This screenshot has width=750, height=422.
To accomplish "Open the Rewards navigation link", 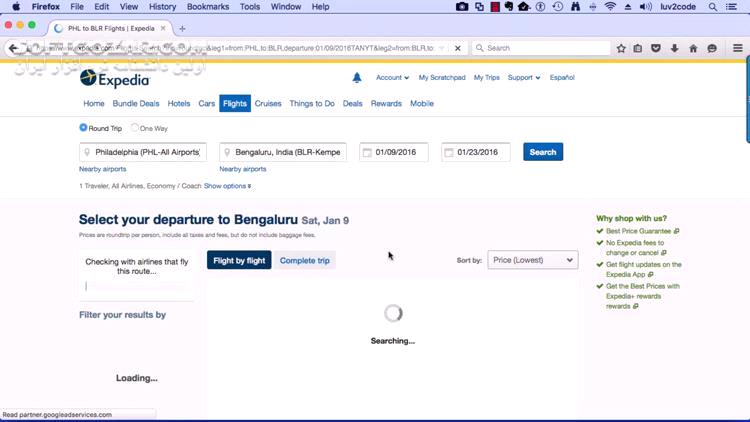I will click(386, 103).
